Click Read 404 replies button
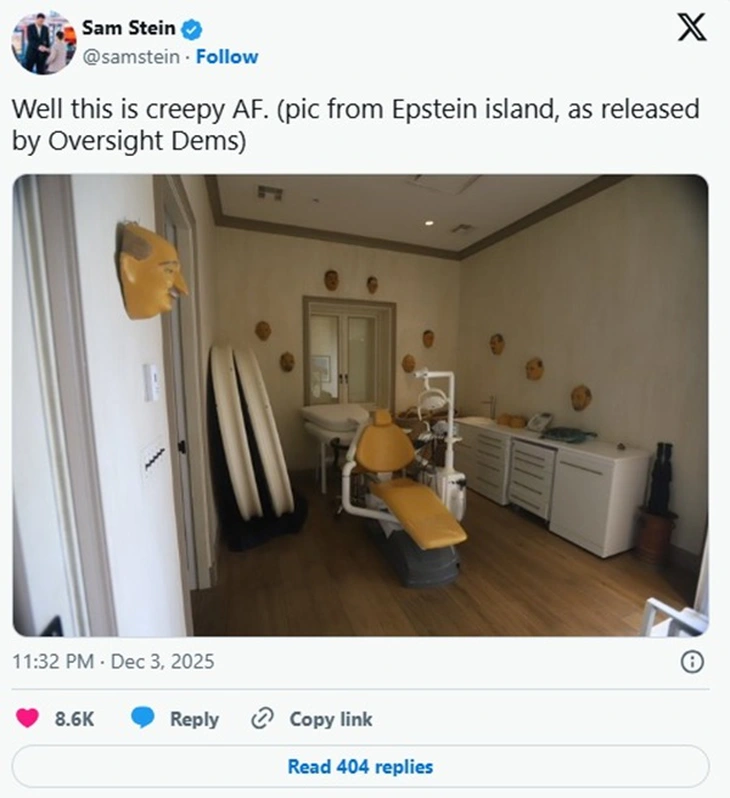 point(360,766)
